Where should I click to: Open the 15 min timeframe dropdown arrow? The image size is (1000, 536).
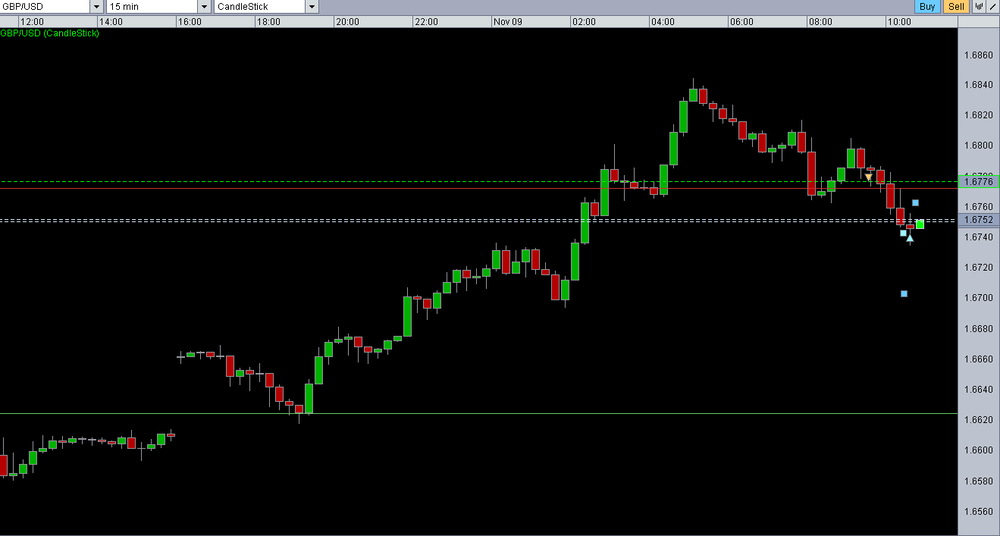coord(204,7)
